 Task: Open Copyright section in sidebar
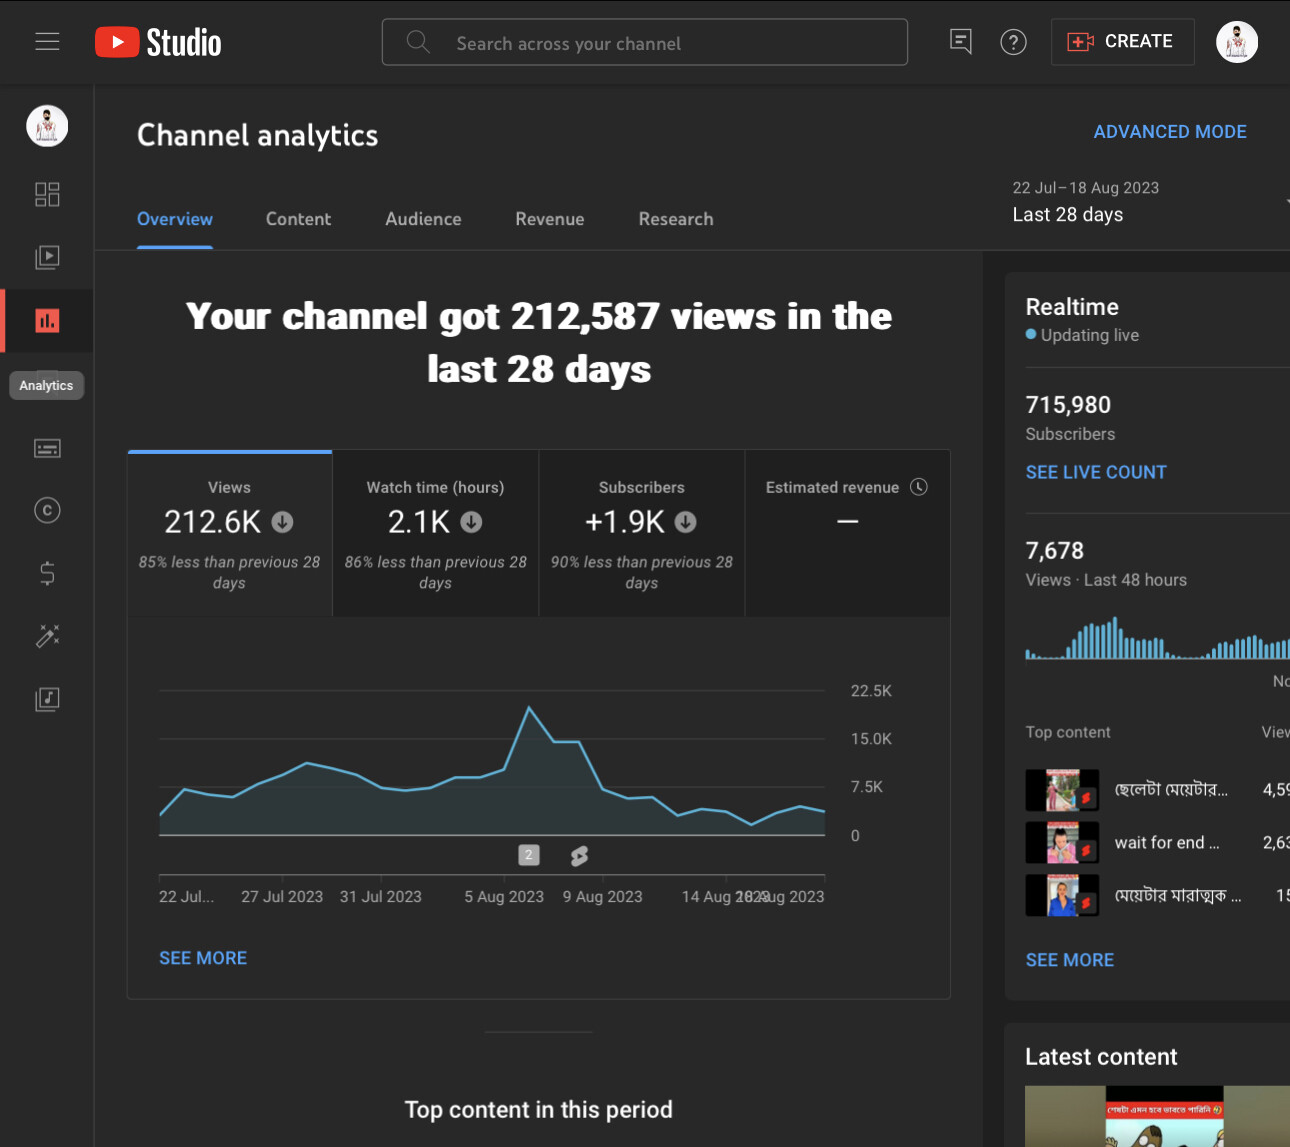[47, 511]
